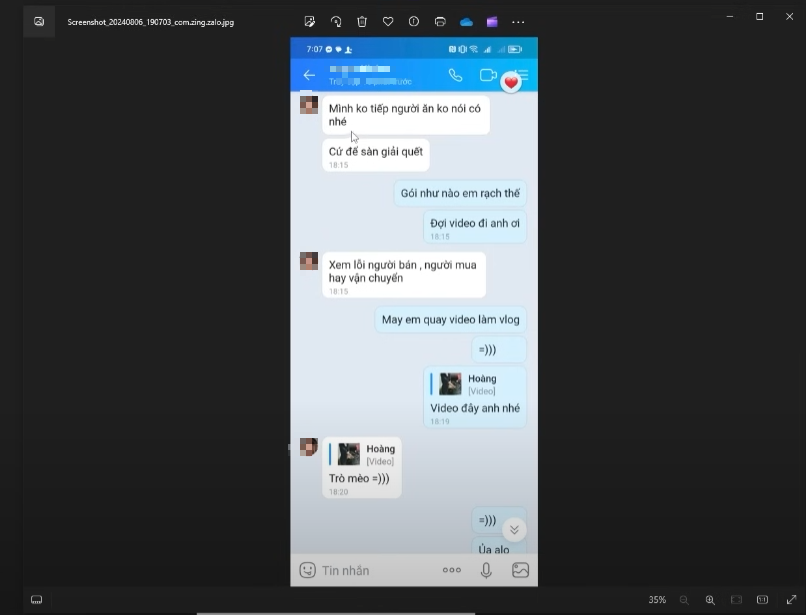Image resolution: width=806 pixels, height=615 pixels.
Task: Toggle the filmstrip view at bottom left
Action: coord(37,600)
